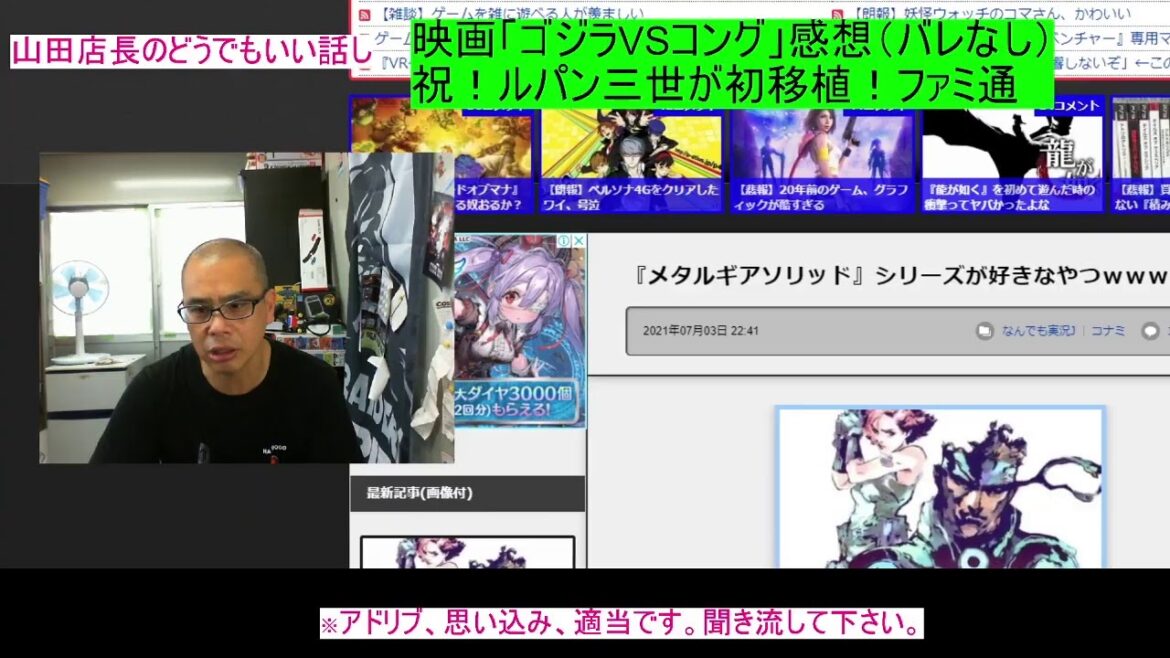
Task: Open first thumbnail under 最新記事(画像付)
Action: point(467,553)
